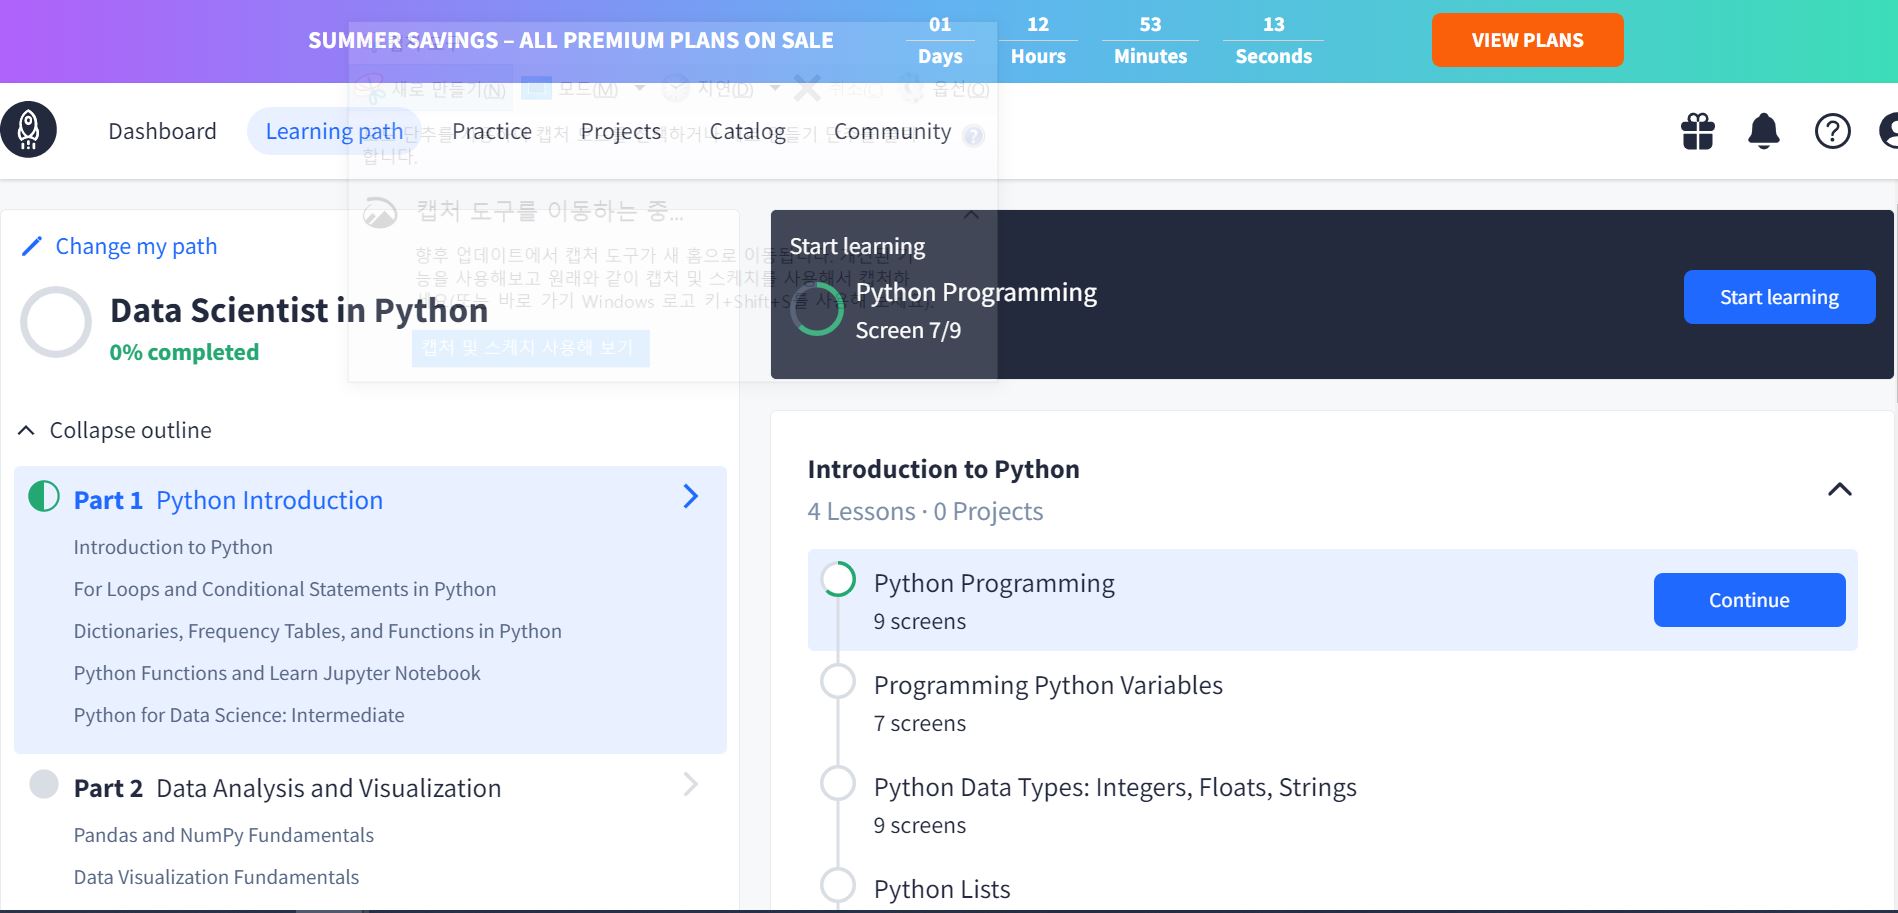Open Python Functions and Learn Jupyter Notebook
Image resolution: width=1898 pixels, height=913 pixels.
click(277, 673)
